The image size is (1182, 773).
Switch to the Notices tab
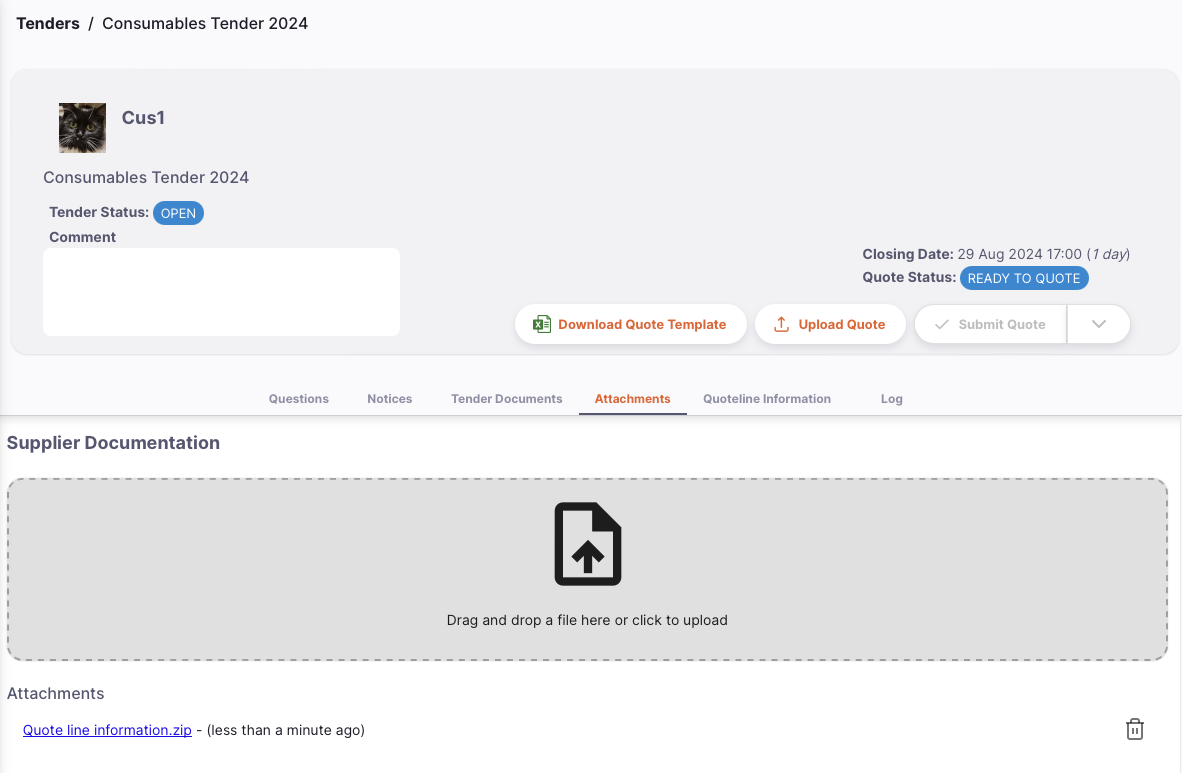pyautogui.click(x=390, y=399)
